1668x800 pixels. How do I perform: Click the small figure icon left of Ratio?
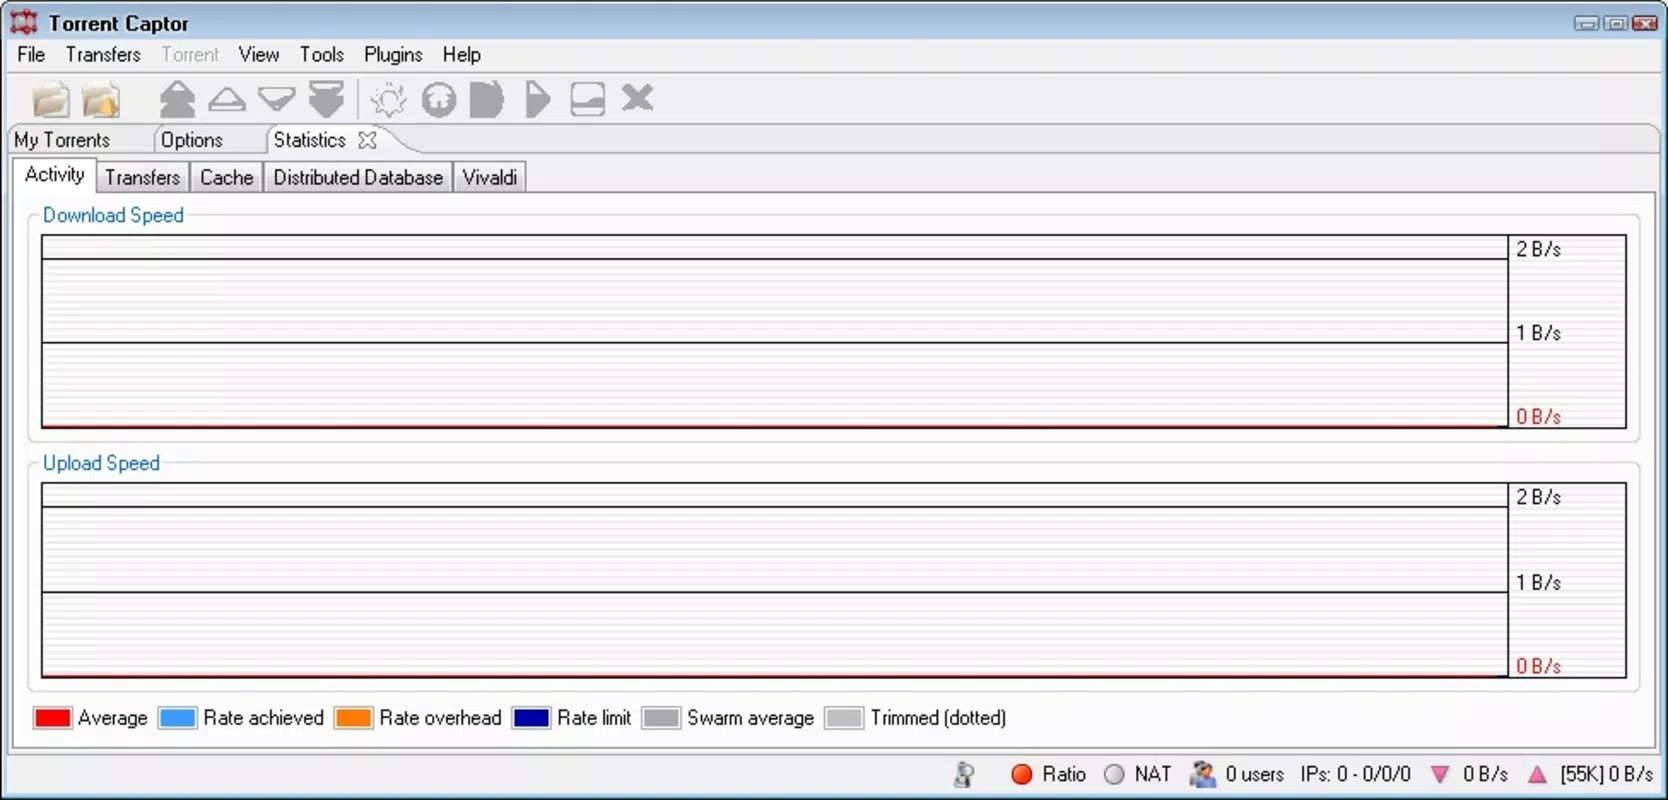pyautogui.click(x=964, y=774)
